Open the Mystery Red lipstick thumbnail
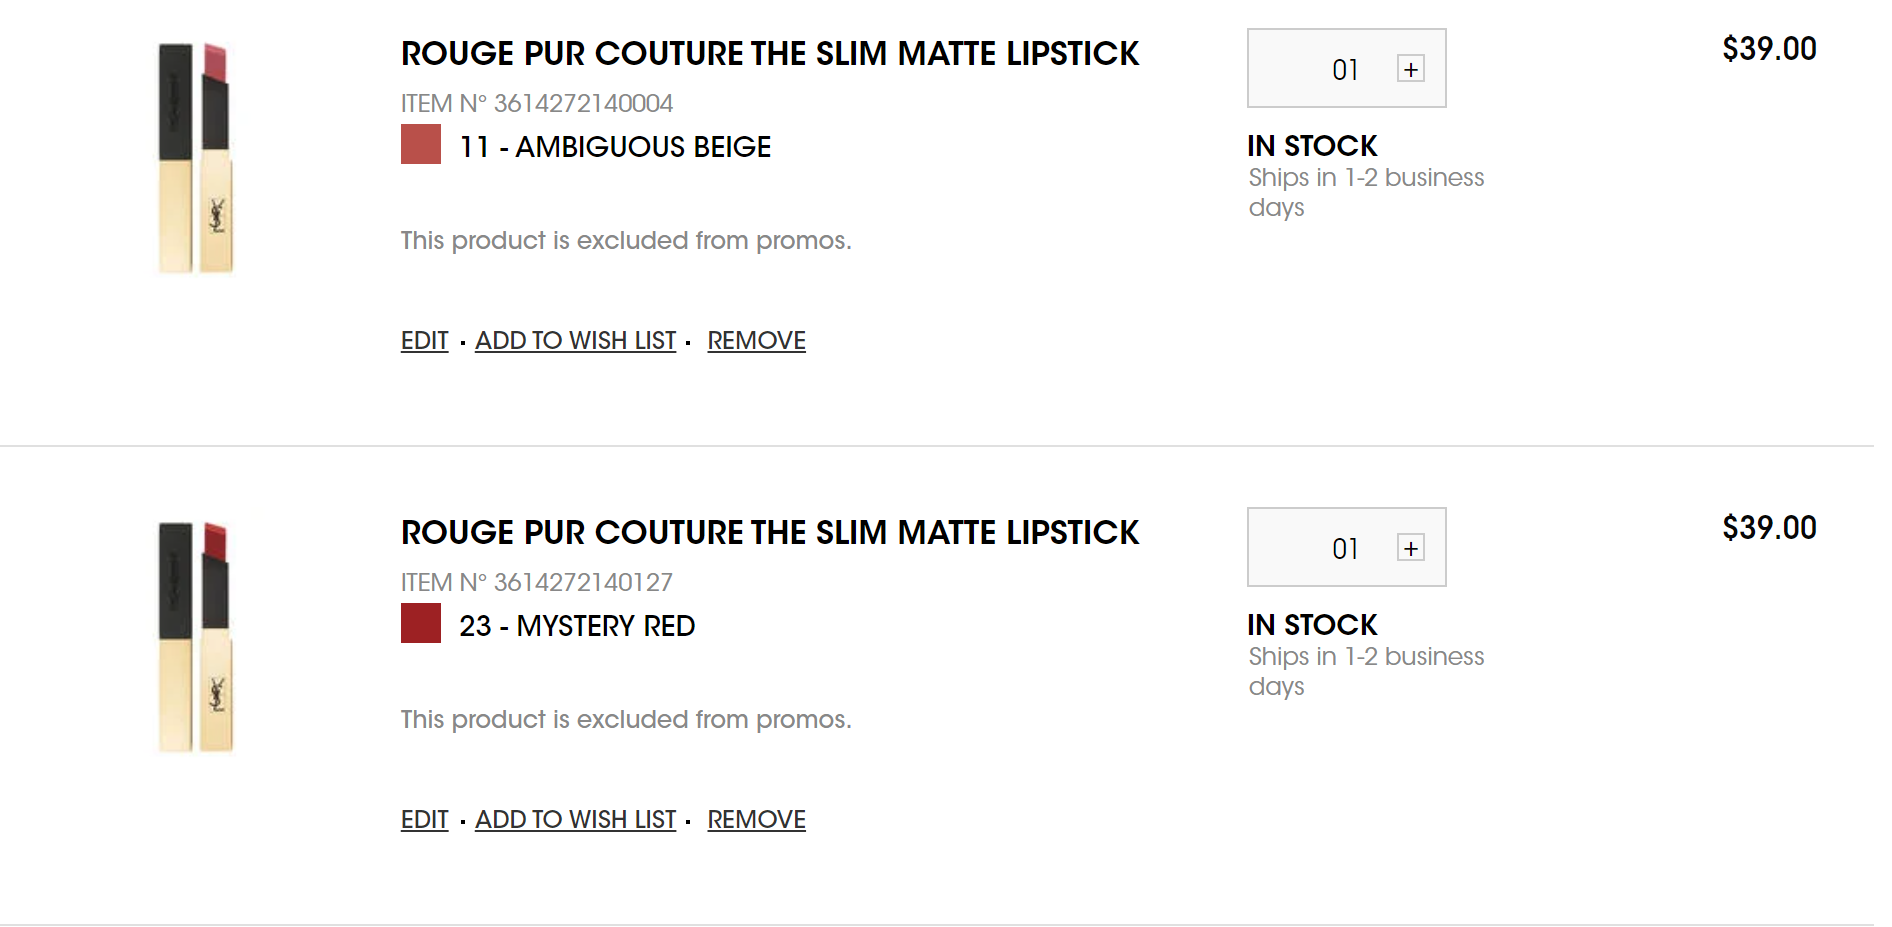Image resolution: width=1892 pixels, height=927 pixels. coord(196,636)
